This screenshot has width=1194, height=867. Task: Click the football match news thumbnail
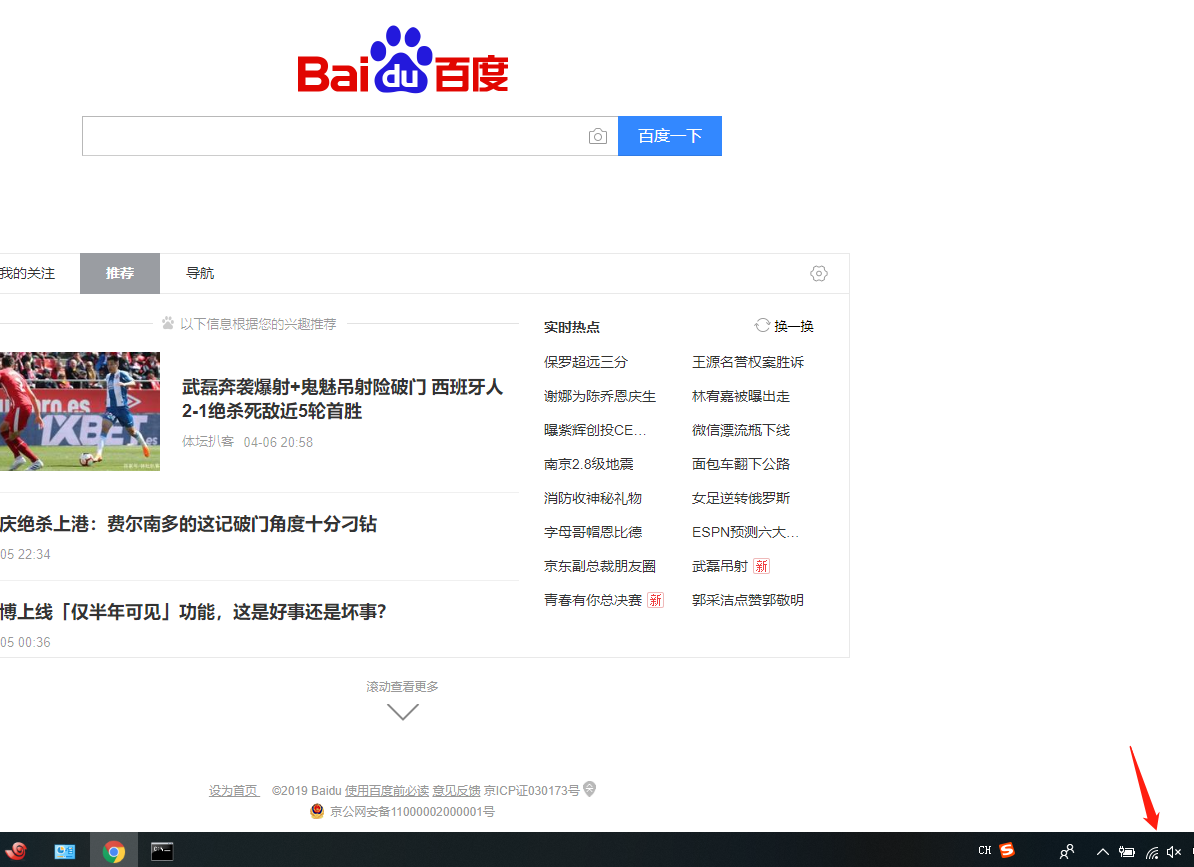pos(80,411)
